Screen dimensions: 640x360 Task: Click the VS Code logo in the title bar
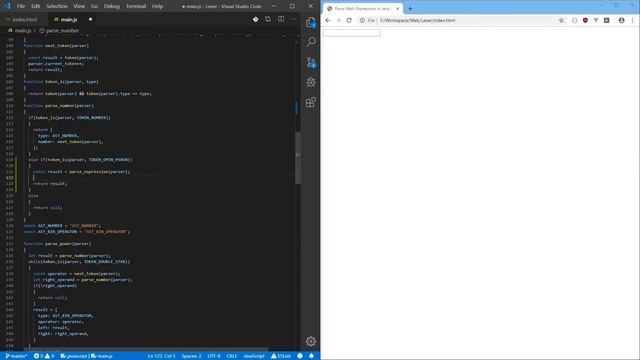pyautogui.click(x=7, y=6)
